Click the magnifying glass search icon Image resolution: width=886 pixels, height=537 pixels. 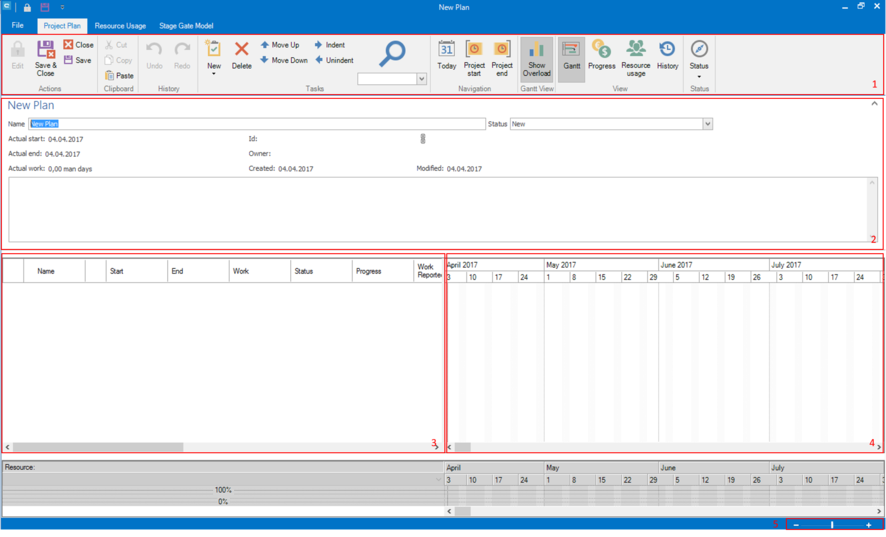(392, 53)
